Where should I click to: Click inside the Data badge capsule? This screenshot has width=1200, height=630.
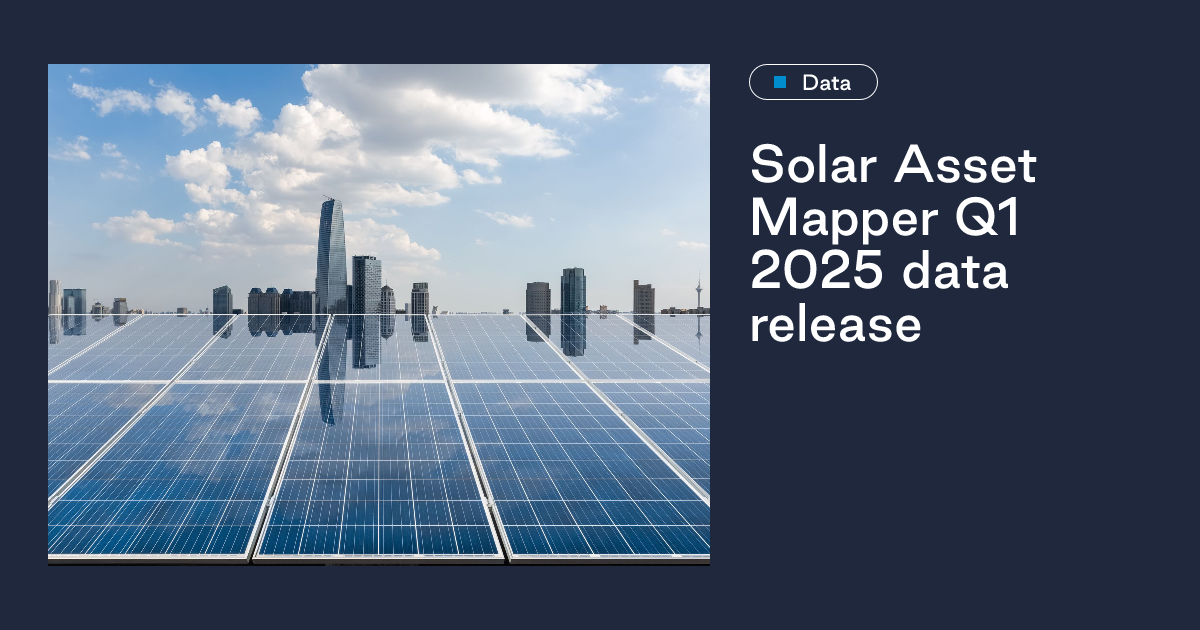(813, 82)
